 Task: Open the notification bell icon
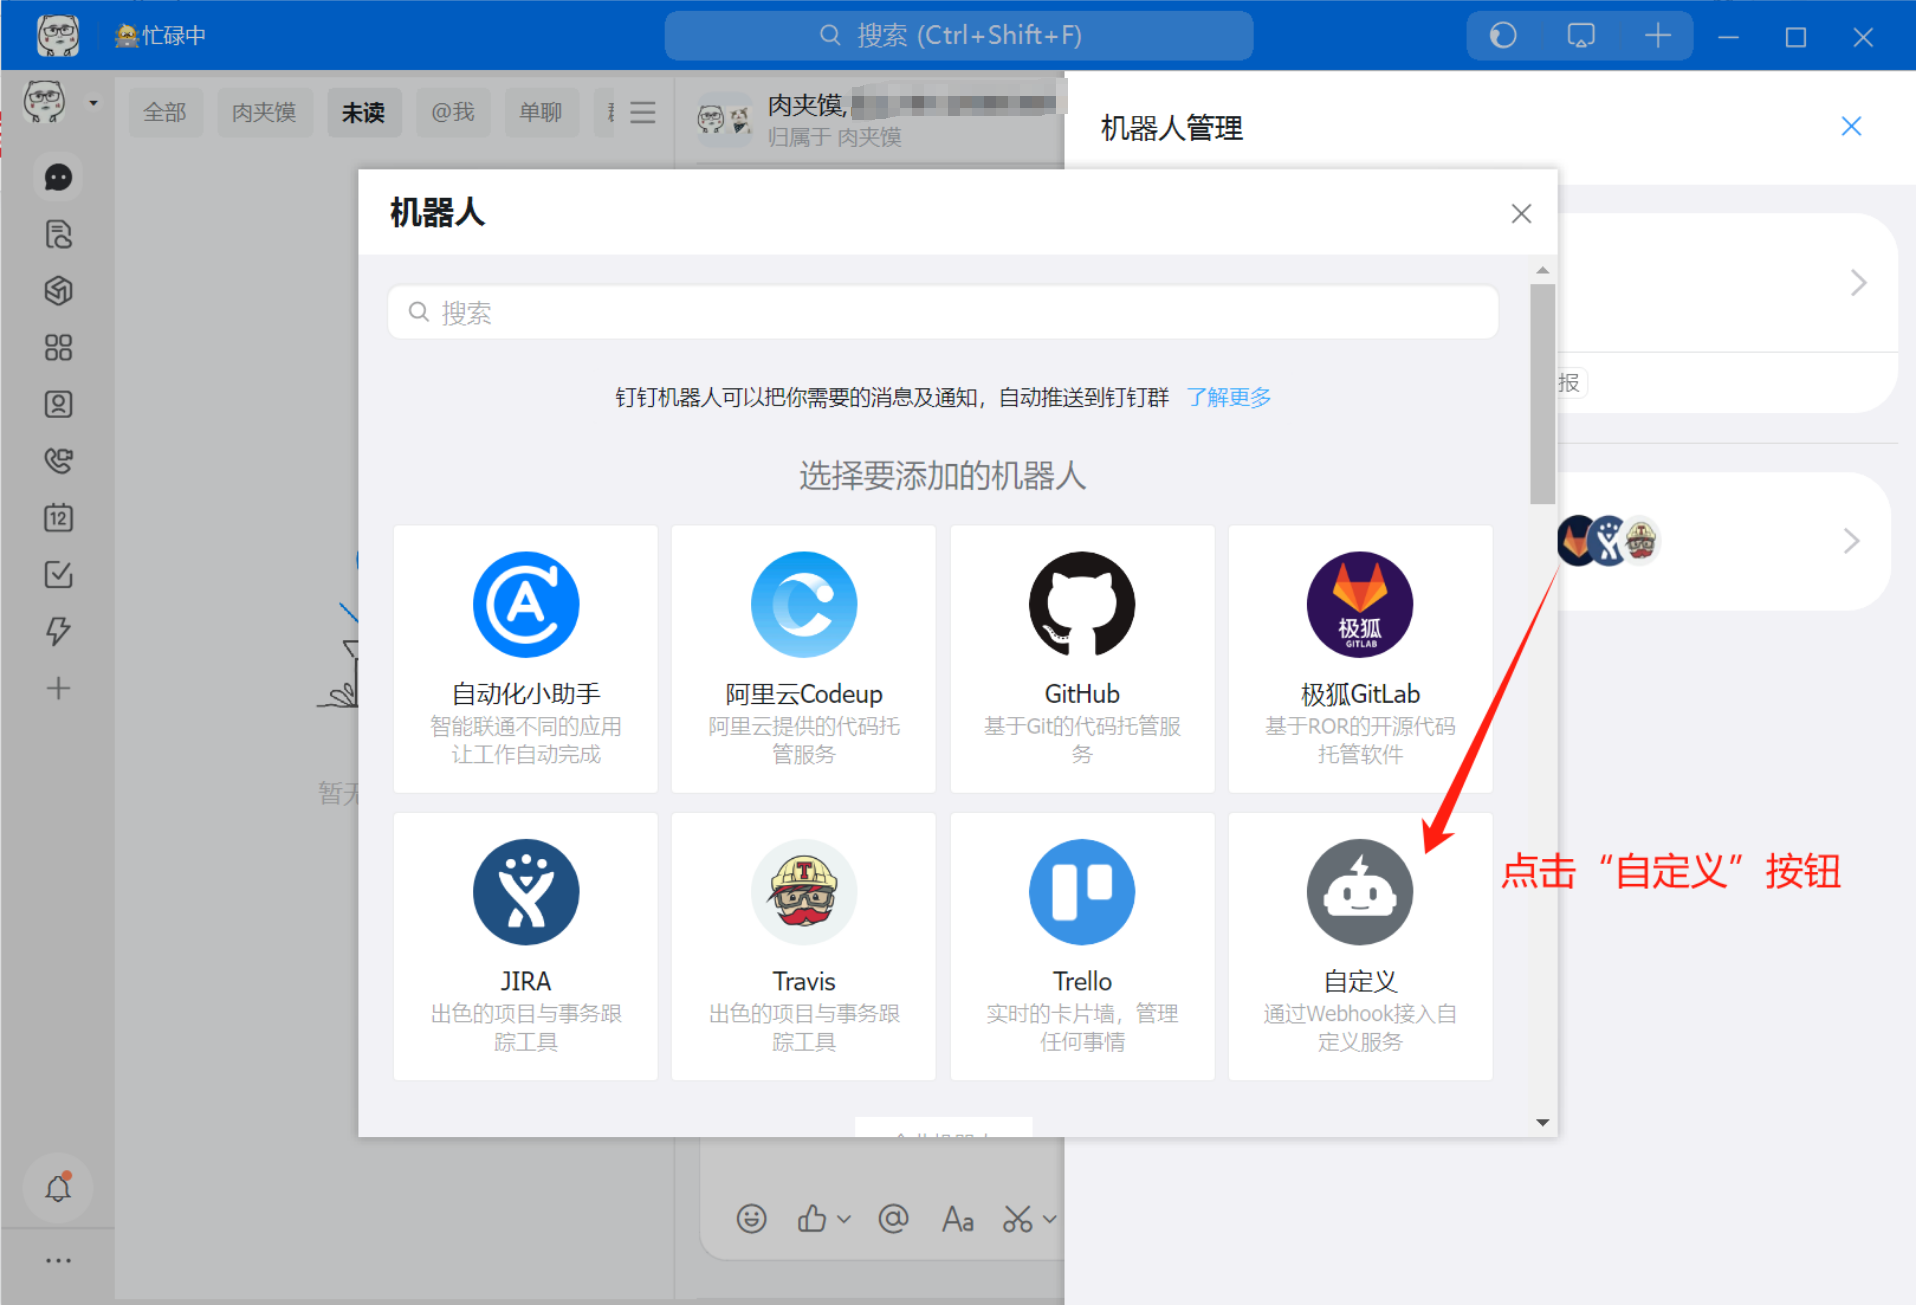click(x=58, y=1188)
